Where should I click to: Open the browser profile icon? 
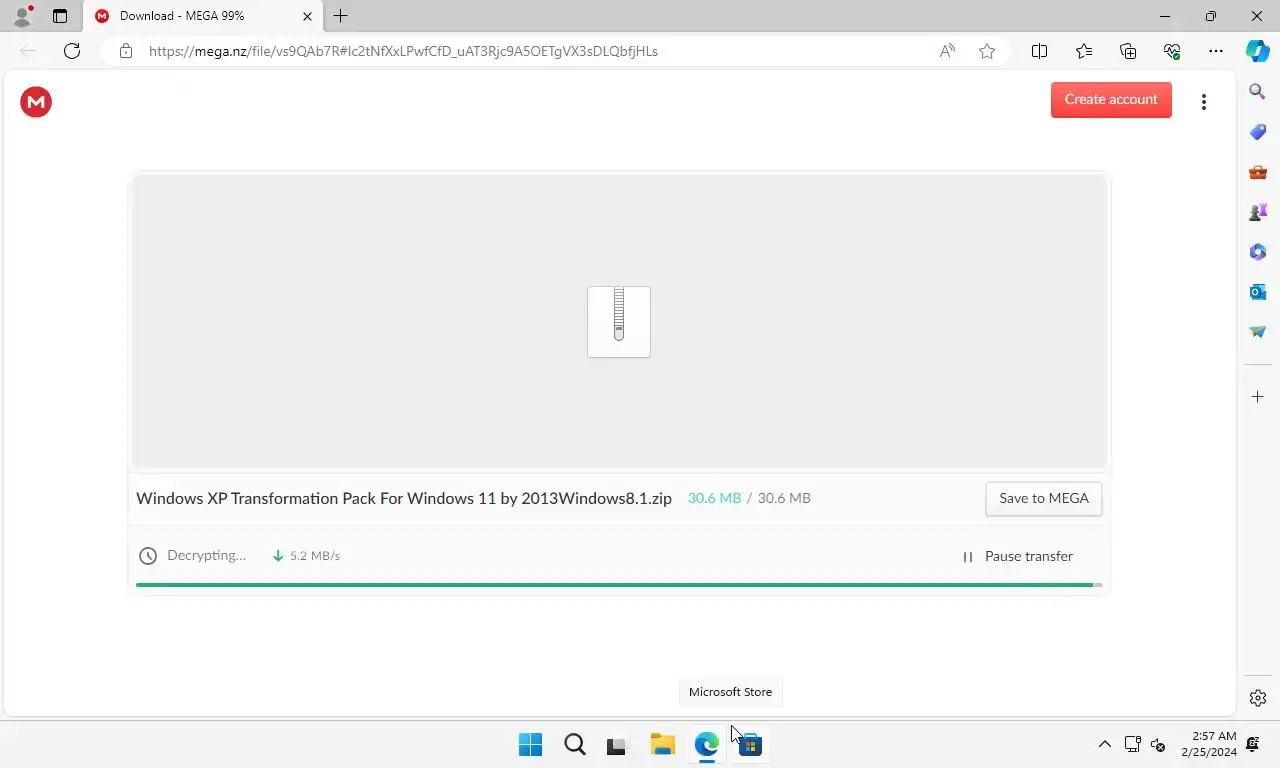pyautogui.click(x=22, y=16)
